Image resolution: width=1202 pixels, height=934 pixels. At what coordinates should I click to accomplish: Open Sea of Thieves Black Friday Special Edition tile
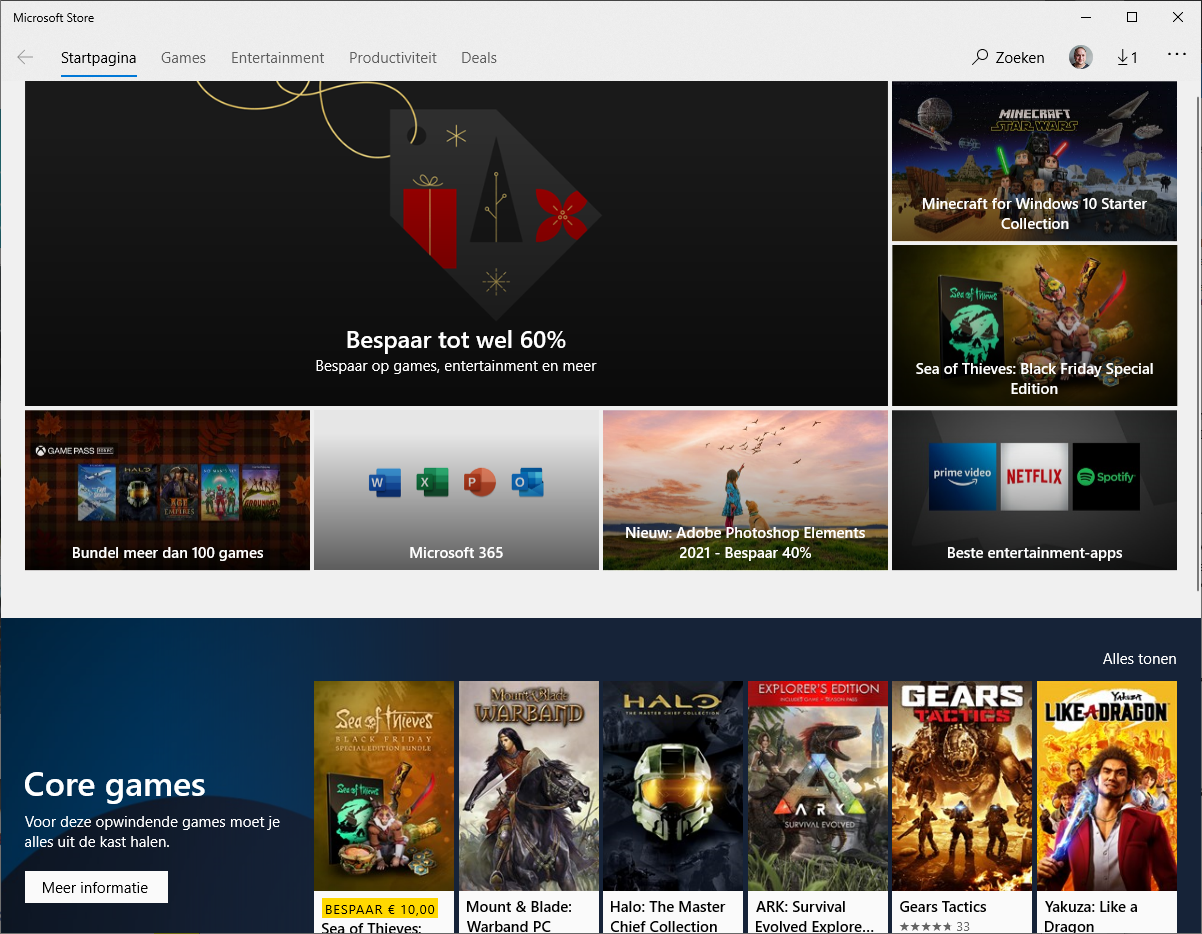pos(1034,325)
